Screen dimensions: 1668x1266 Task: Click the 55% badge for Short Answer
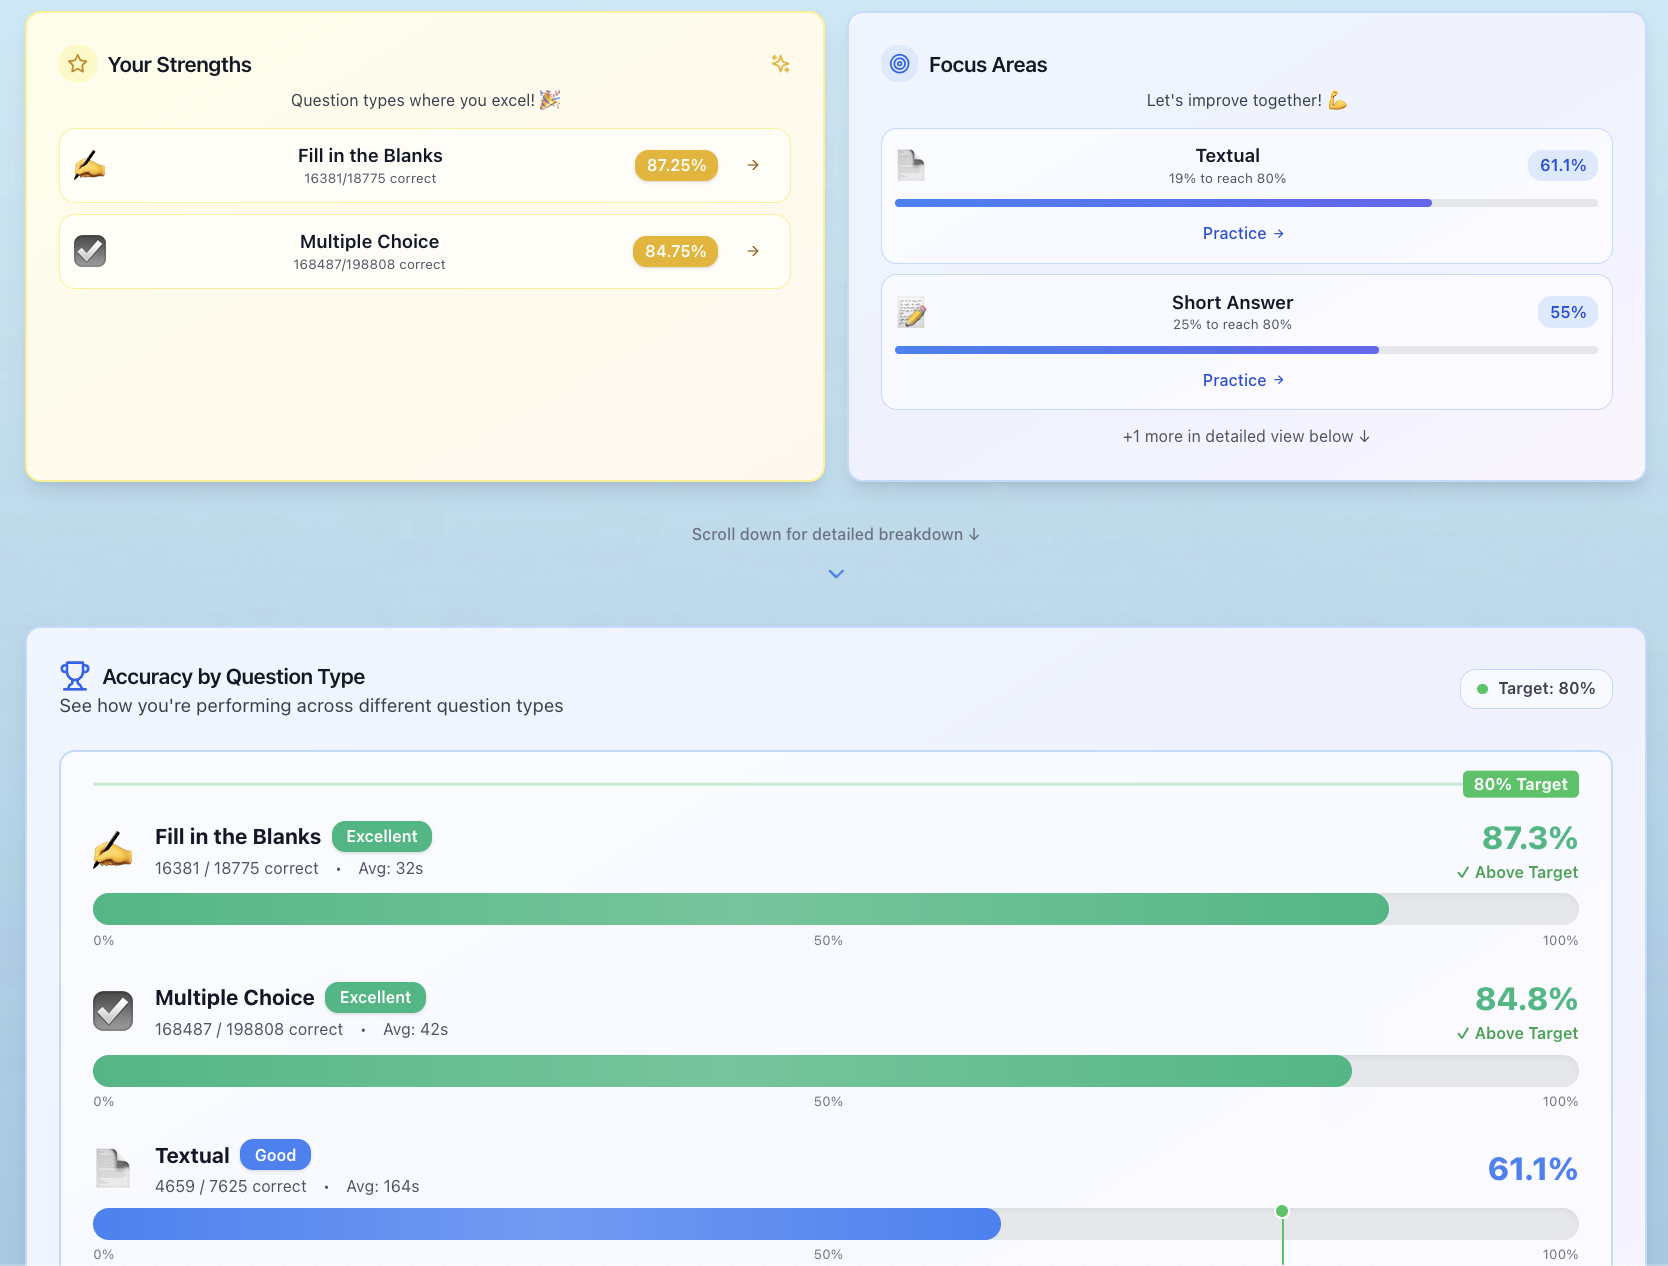(x=1567, y=312)
